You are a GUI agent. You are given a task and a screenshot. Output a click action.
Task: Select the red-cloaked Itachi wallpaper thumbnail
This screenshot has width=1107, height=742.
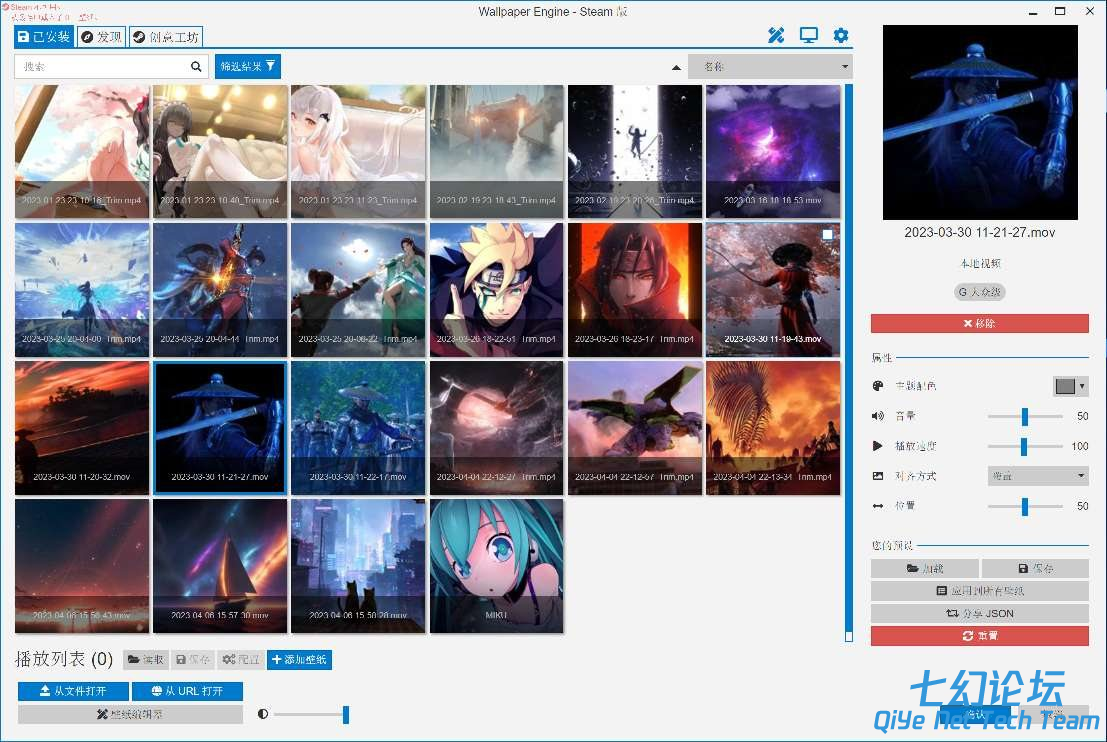click(x=635, y=289)
